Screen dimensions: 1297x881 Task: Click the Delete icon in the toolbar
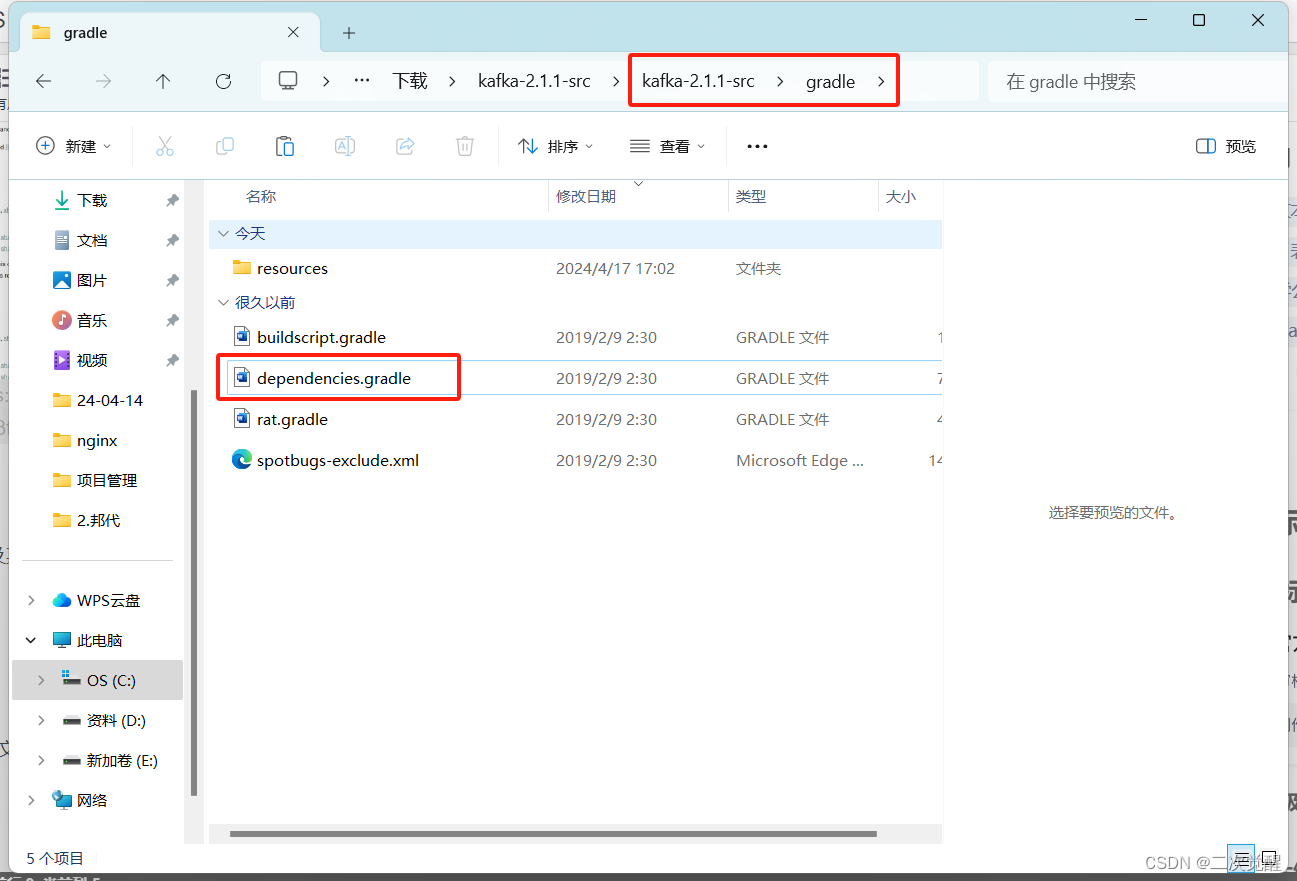(464, 146)
